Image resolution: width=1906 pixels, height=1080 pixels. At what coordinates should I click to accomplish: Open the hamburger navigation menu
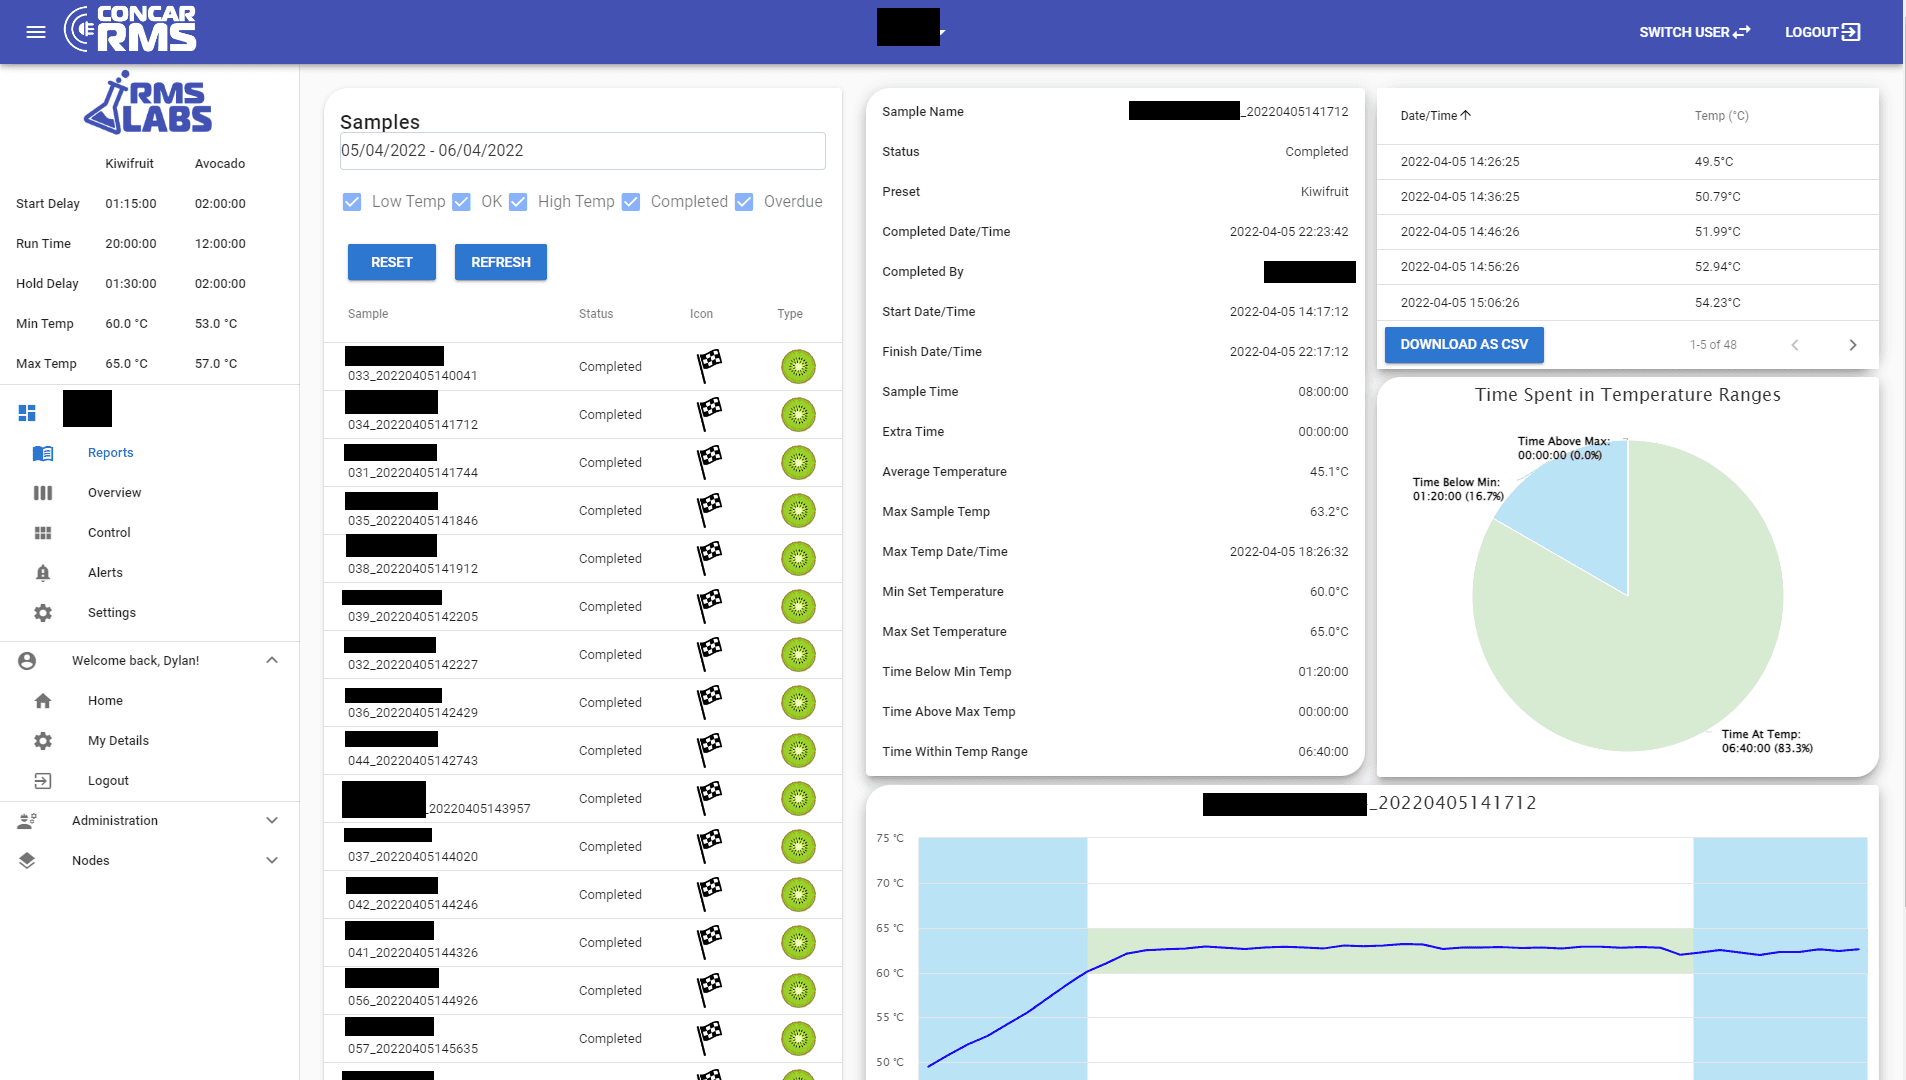[36, 32]
